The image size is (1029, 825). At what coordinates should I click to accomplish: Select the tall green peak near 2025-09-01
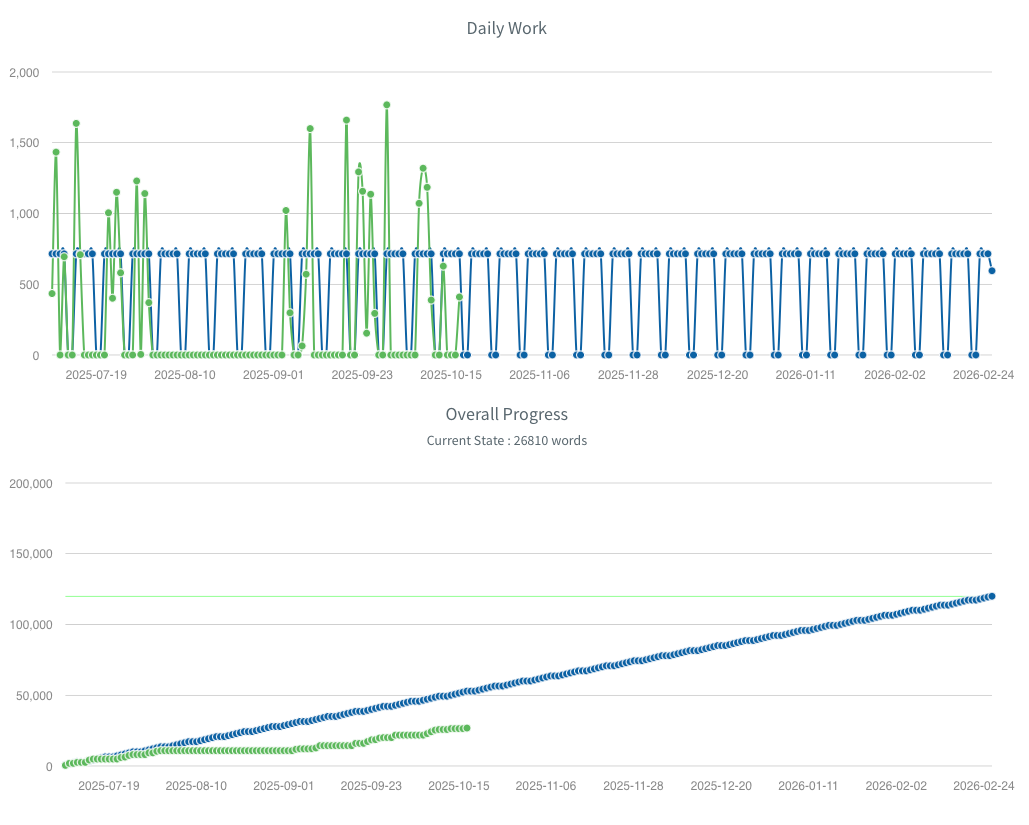[x=308, y=128]
